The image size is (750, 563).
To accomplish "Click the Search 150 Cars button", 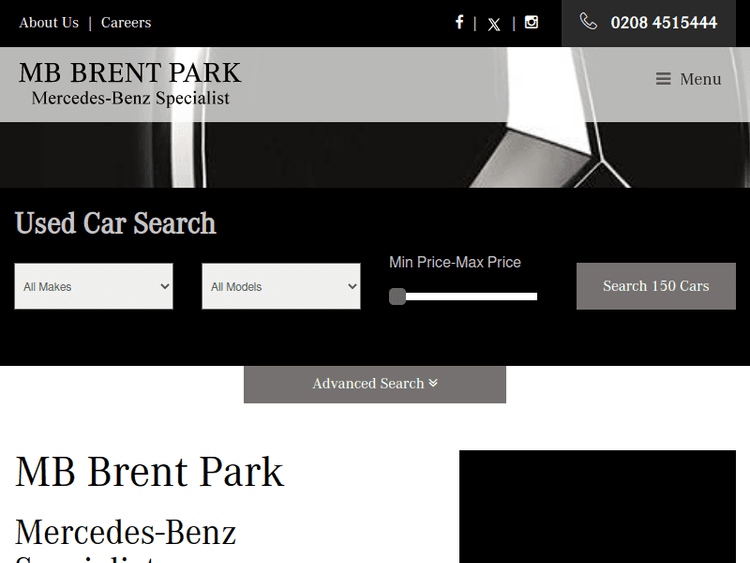I will pyautogui.click(x=656, y=286).
